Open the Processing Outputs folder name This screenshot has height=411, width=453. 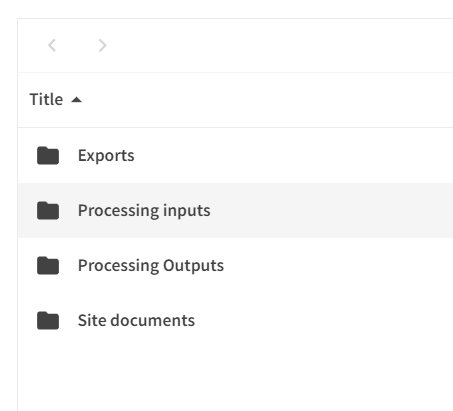coord(151,266)
